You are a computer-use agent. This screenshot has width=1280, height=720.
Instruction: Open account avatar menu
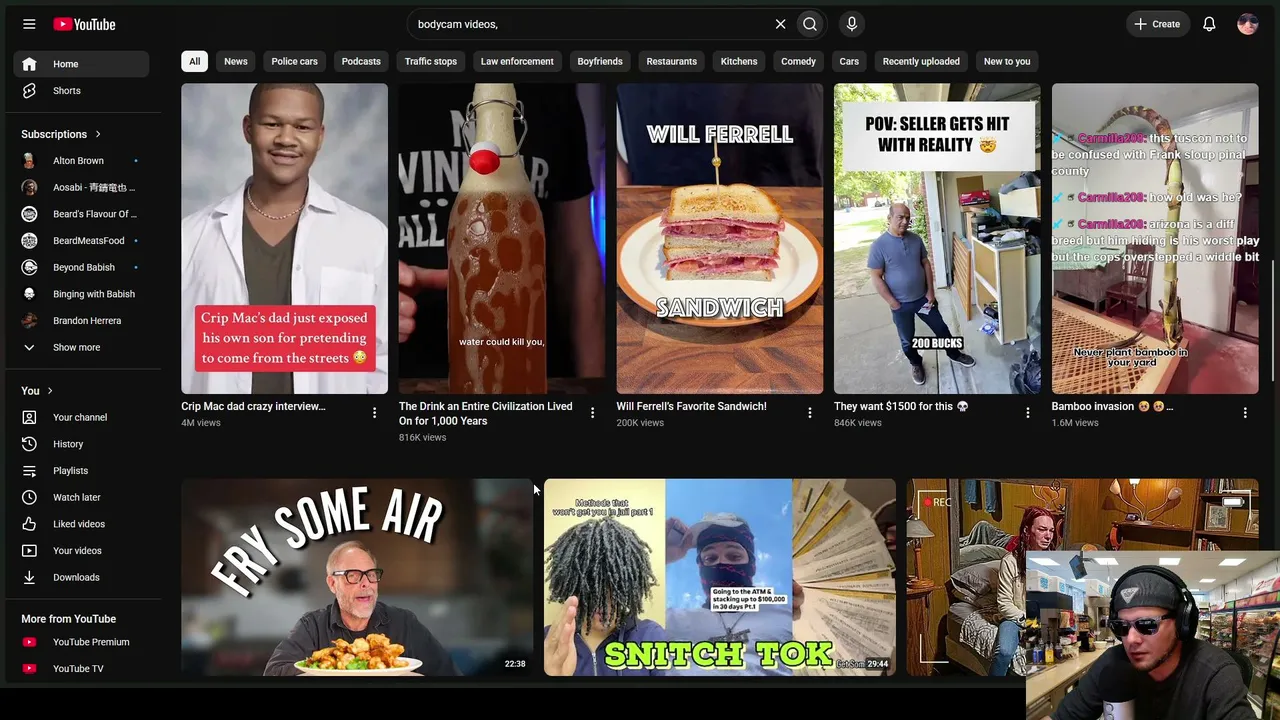[x=1247, y=24]
